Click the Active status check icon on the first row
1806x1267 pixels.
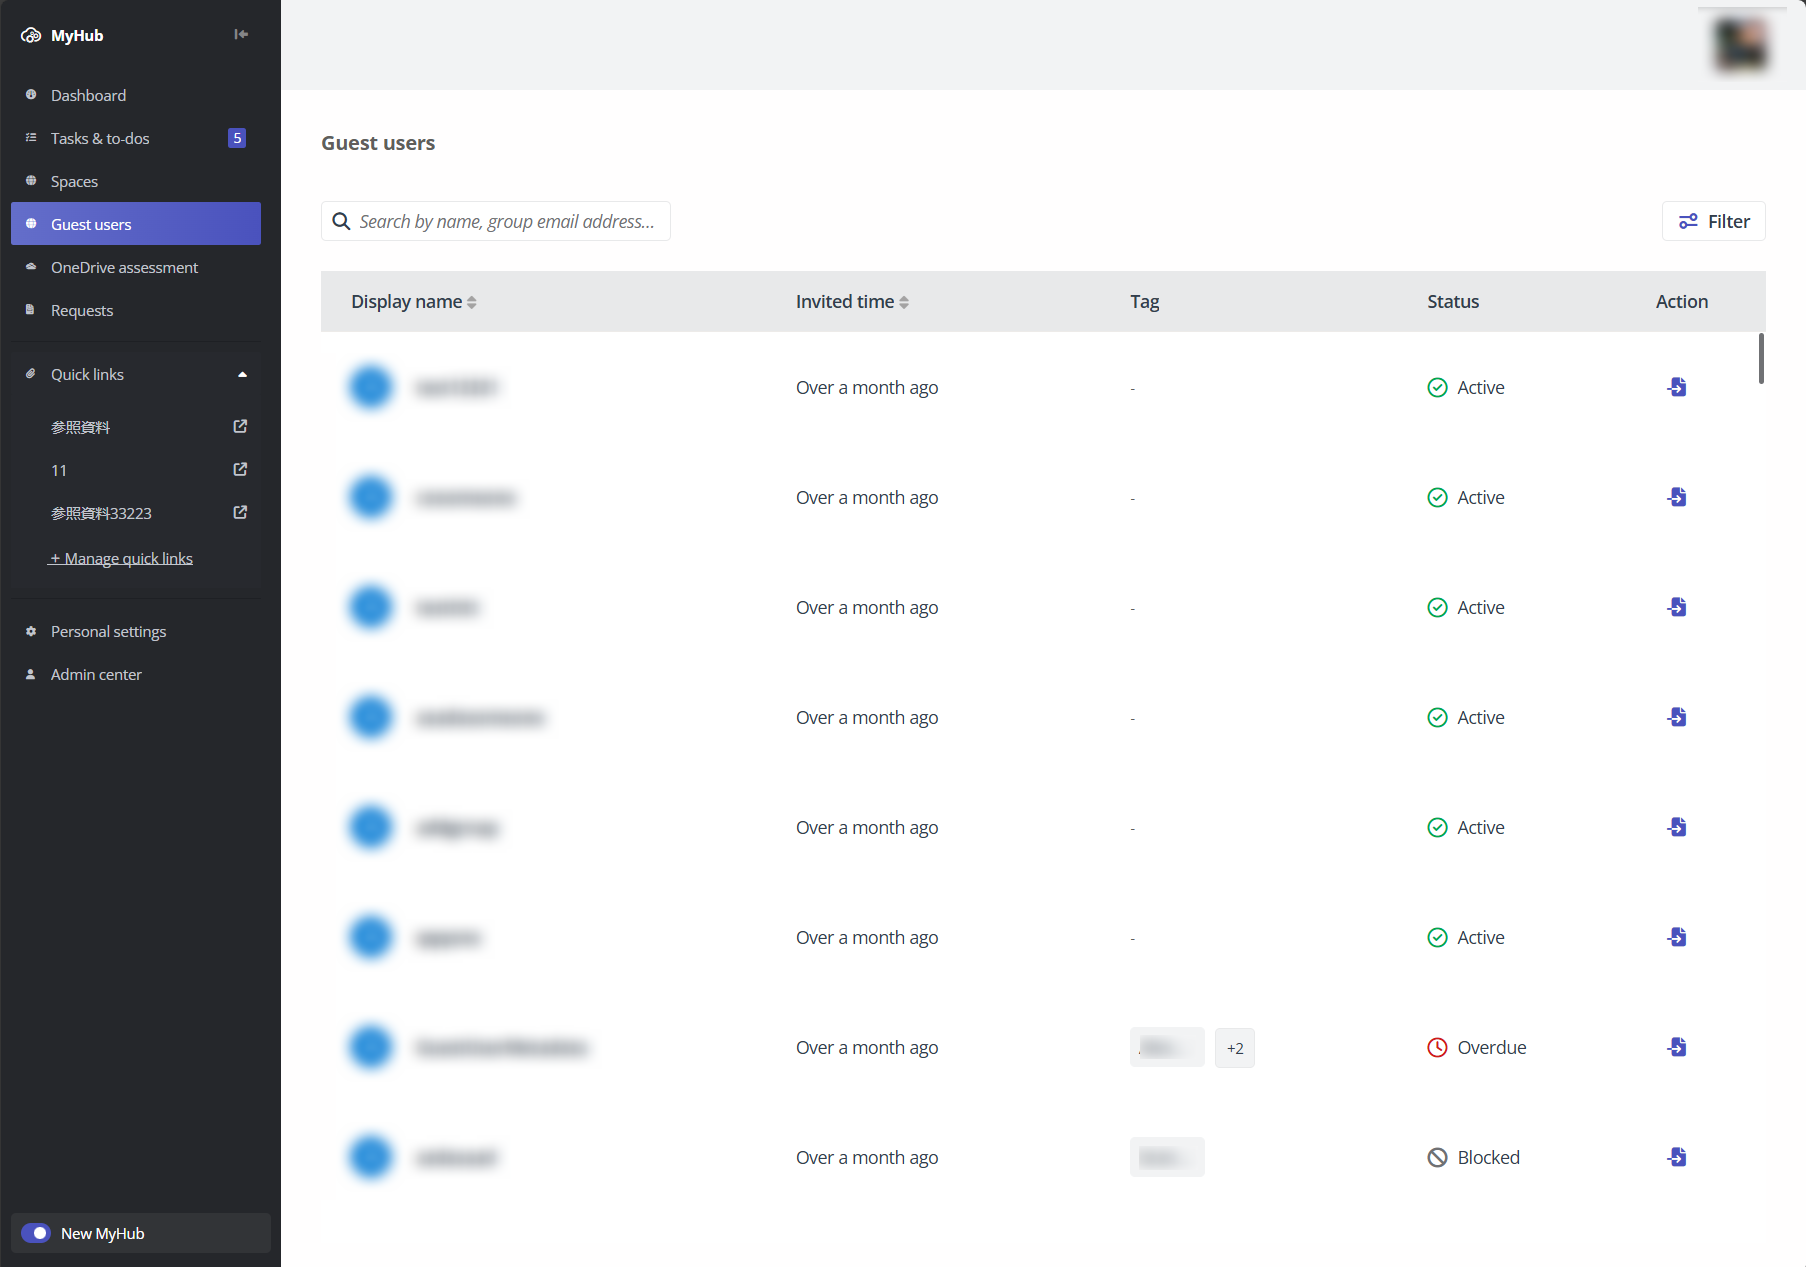point(1437,387)
